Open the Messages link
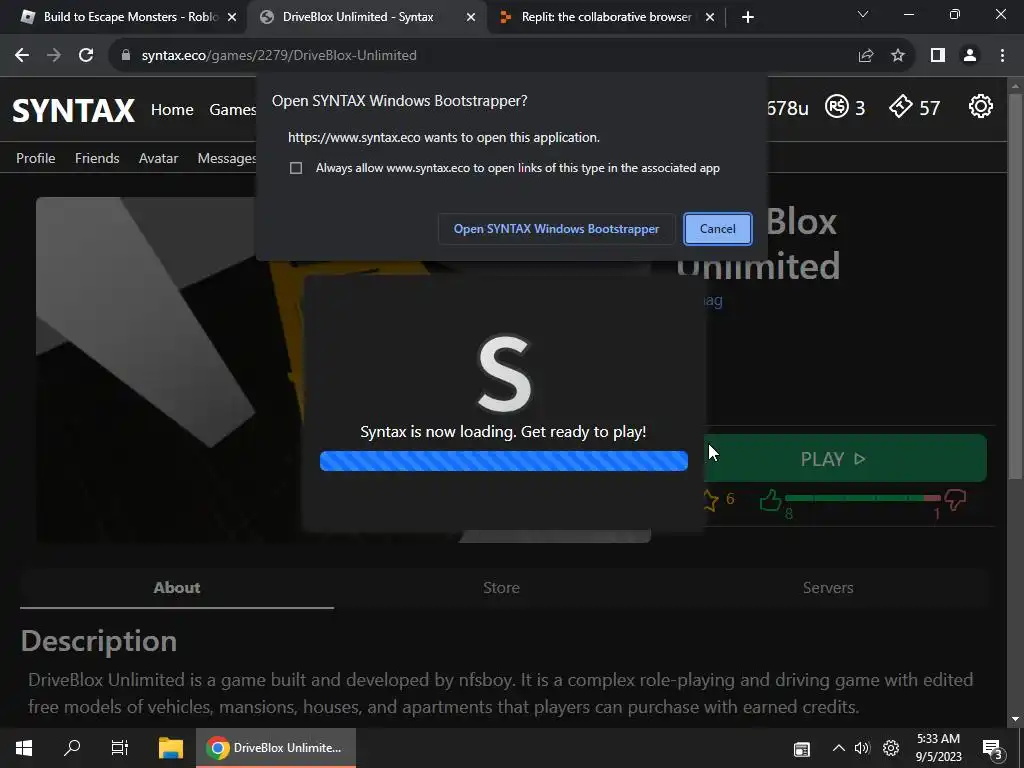This screenshot has width=1024, height=768. coord(227,158)
